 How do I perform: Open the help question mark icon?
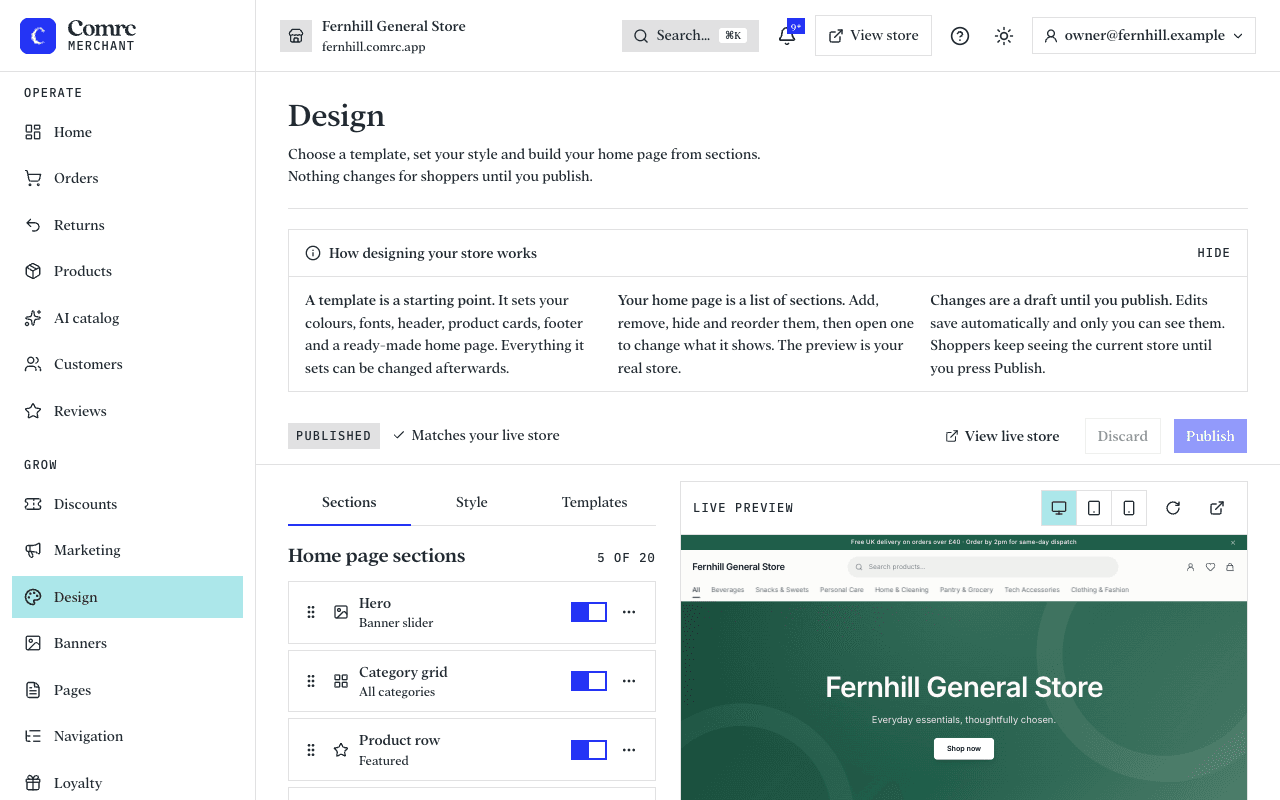960,36
